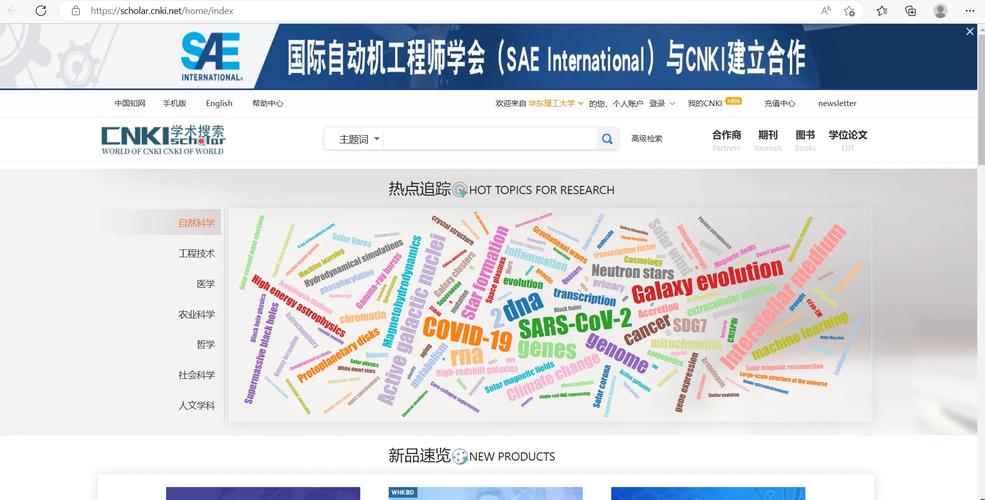Open the browser profile avatar
The image size is (985, 500).
(x=940, y=11)
